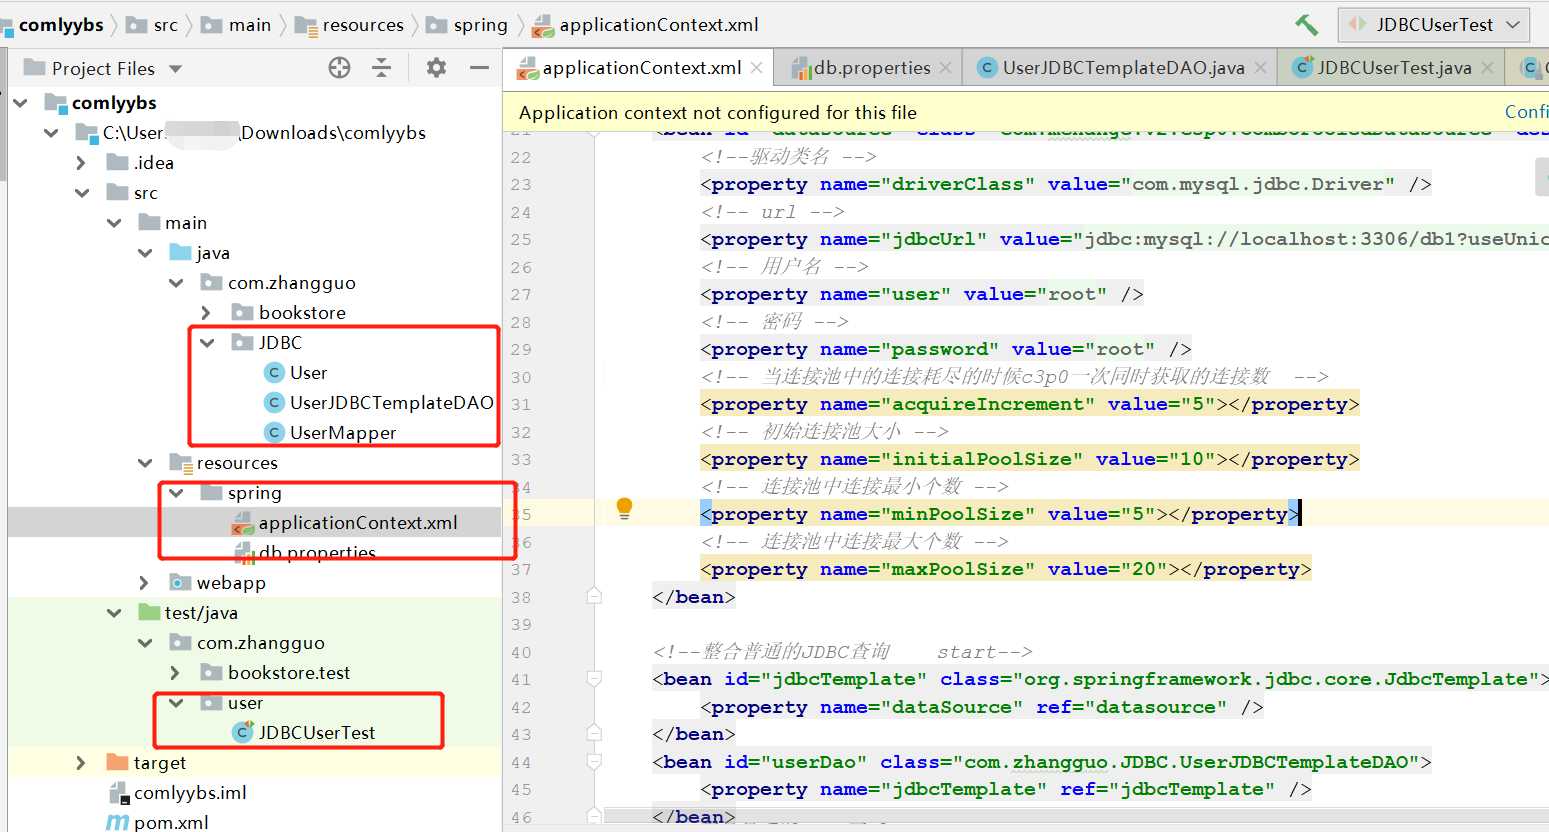Click the orange target folder icon
This screenshot has width=1549, height=832.
pos(117,763)
